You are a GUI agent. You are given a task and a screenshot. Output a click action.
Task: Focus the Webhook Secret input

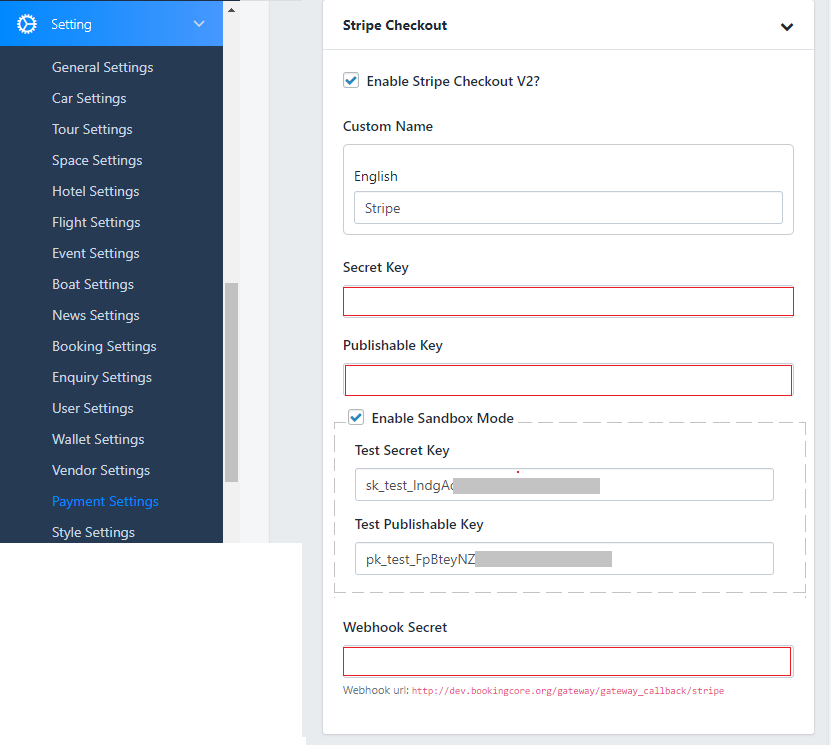(x=567, y=662)
